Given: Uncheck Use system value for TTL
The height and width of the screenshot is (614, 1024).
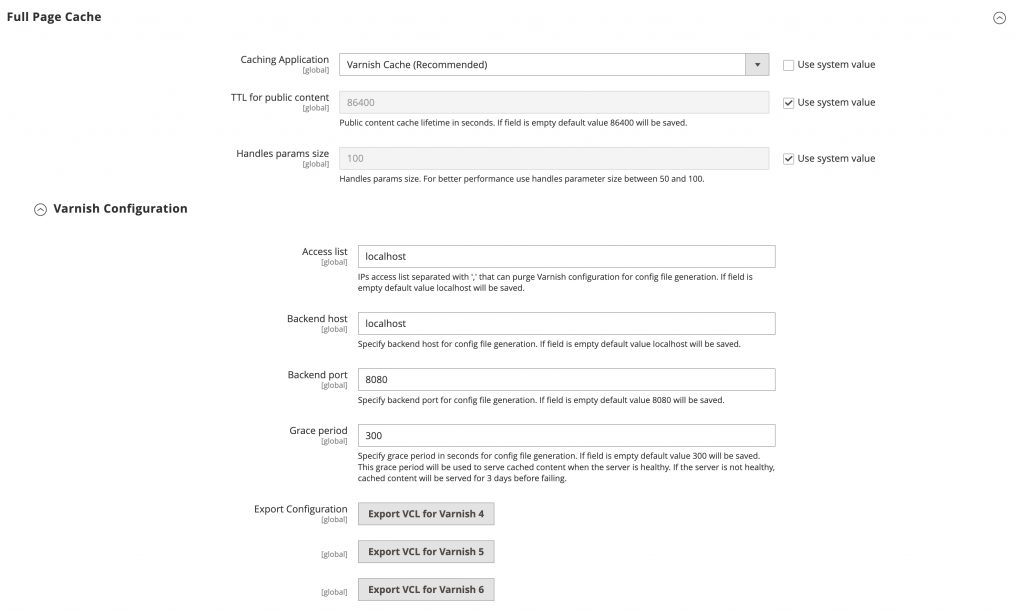Looking at the screenshot, I should pyautogui.click(x=789, y=101).
